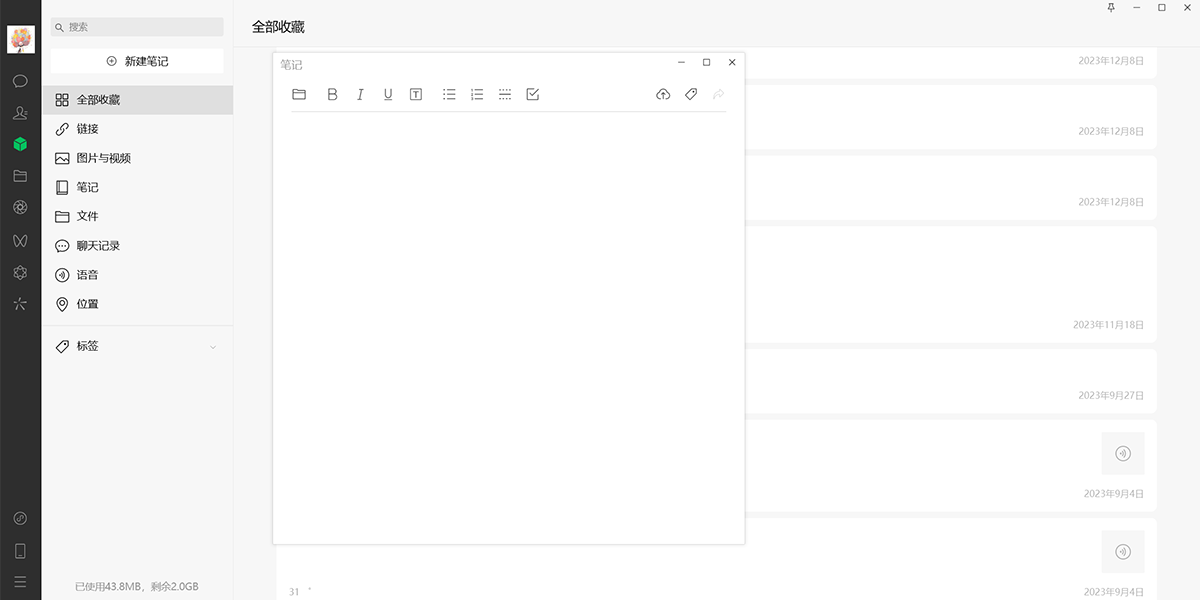Open the hamburger menu at bottom left
Image resolution: width=1200 pixels, height=600 pixels.
pyautogui.click(x=20, y=582)
